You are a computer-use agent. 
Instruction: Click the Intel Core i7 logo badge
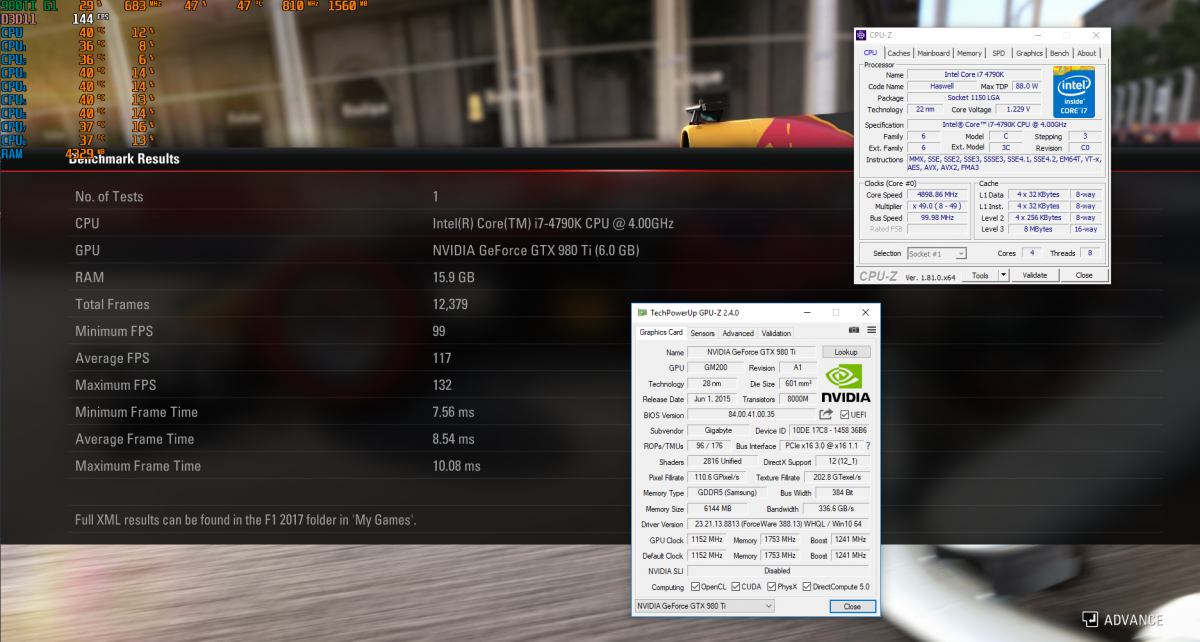pos(1073,90)
